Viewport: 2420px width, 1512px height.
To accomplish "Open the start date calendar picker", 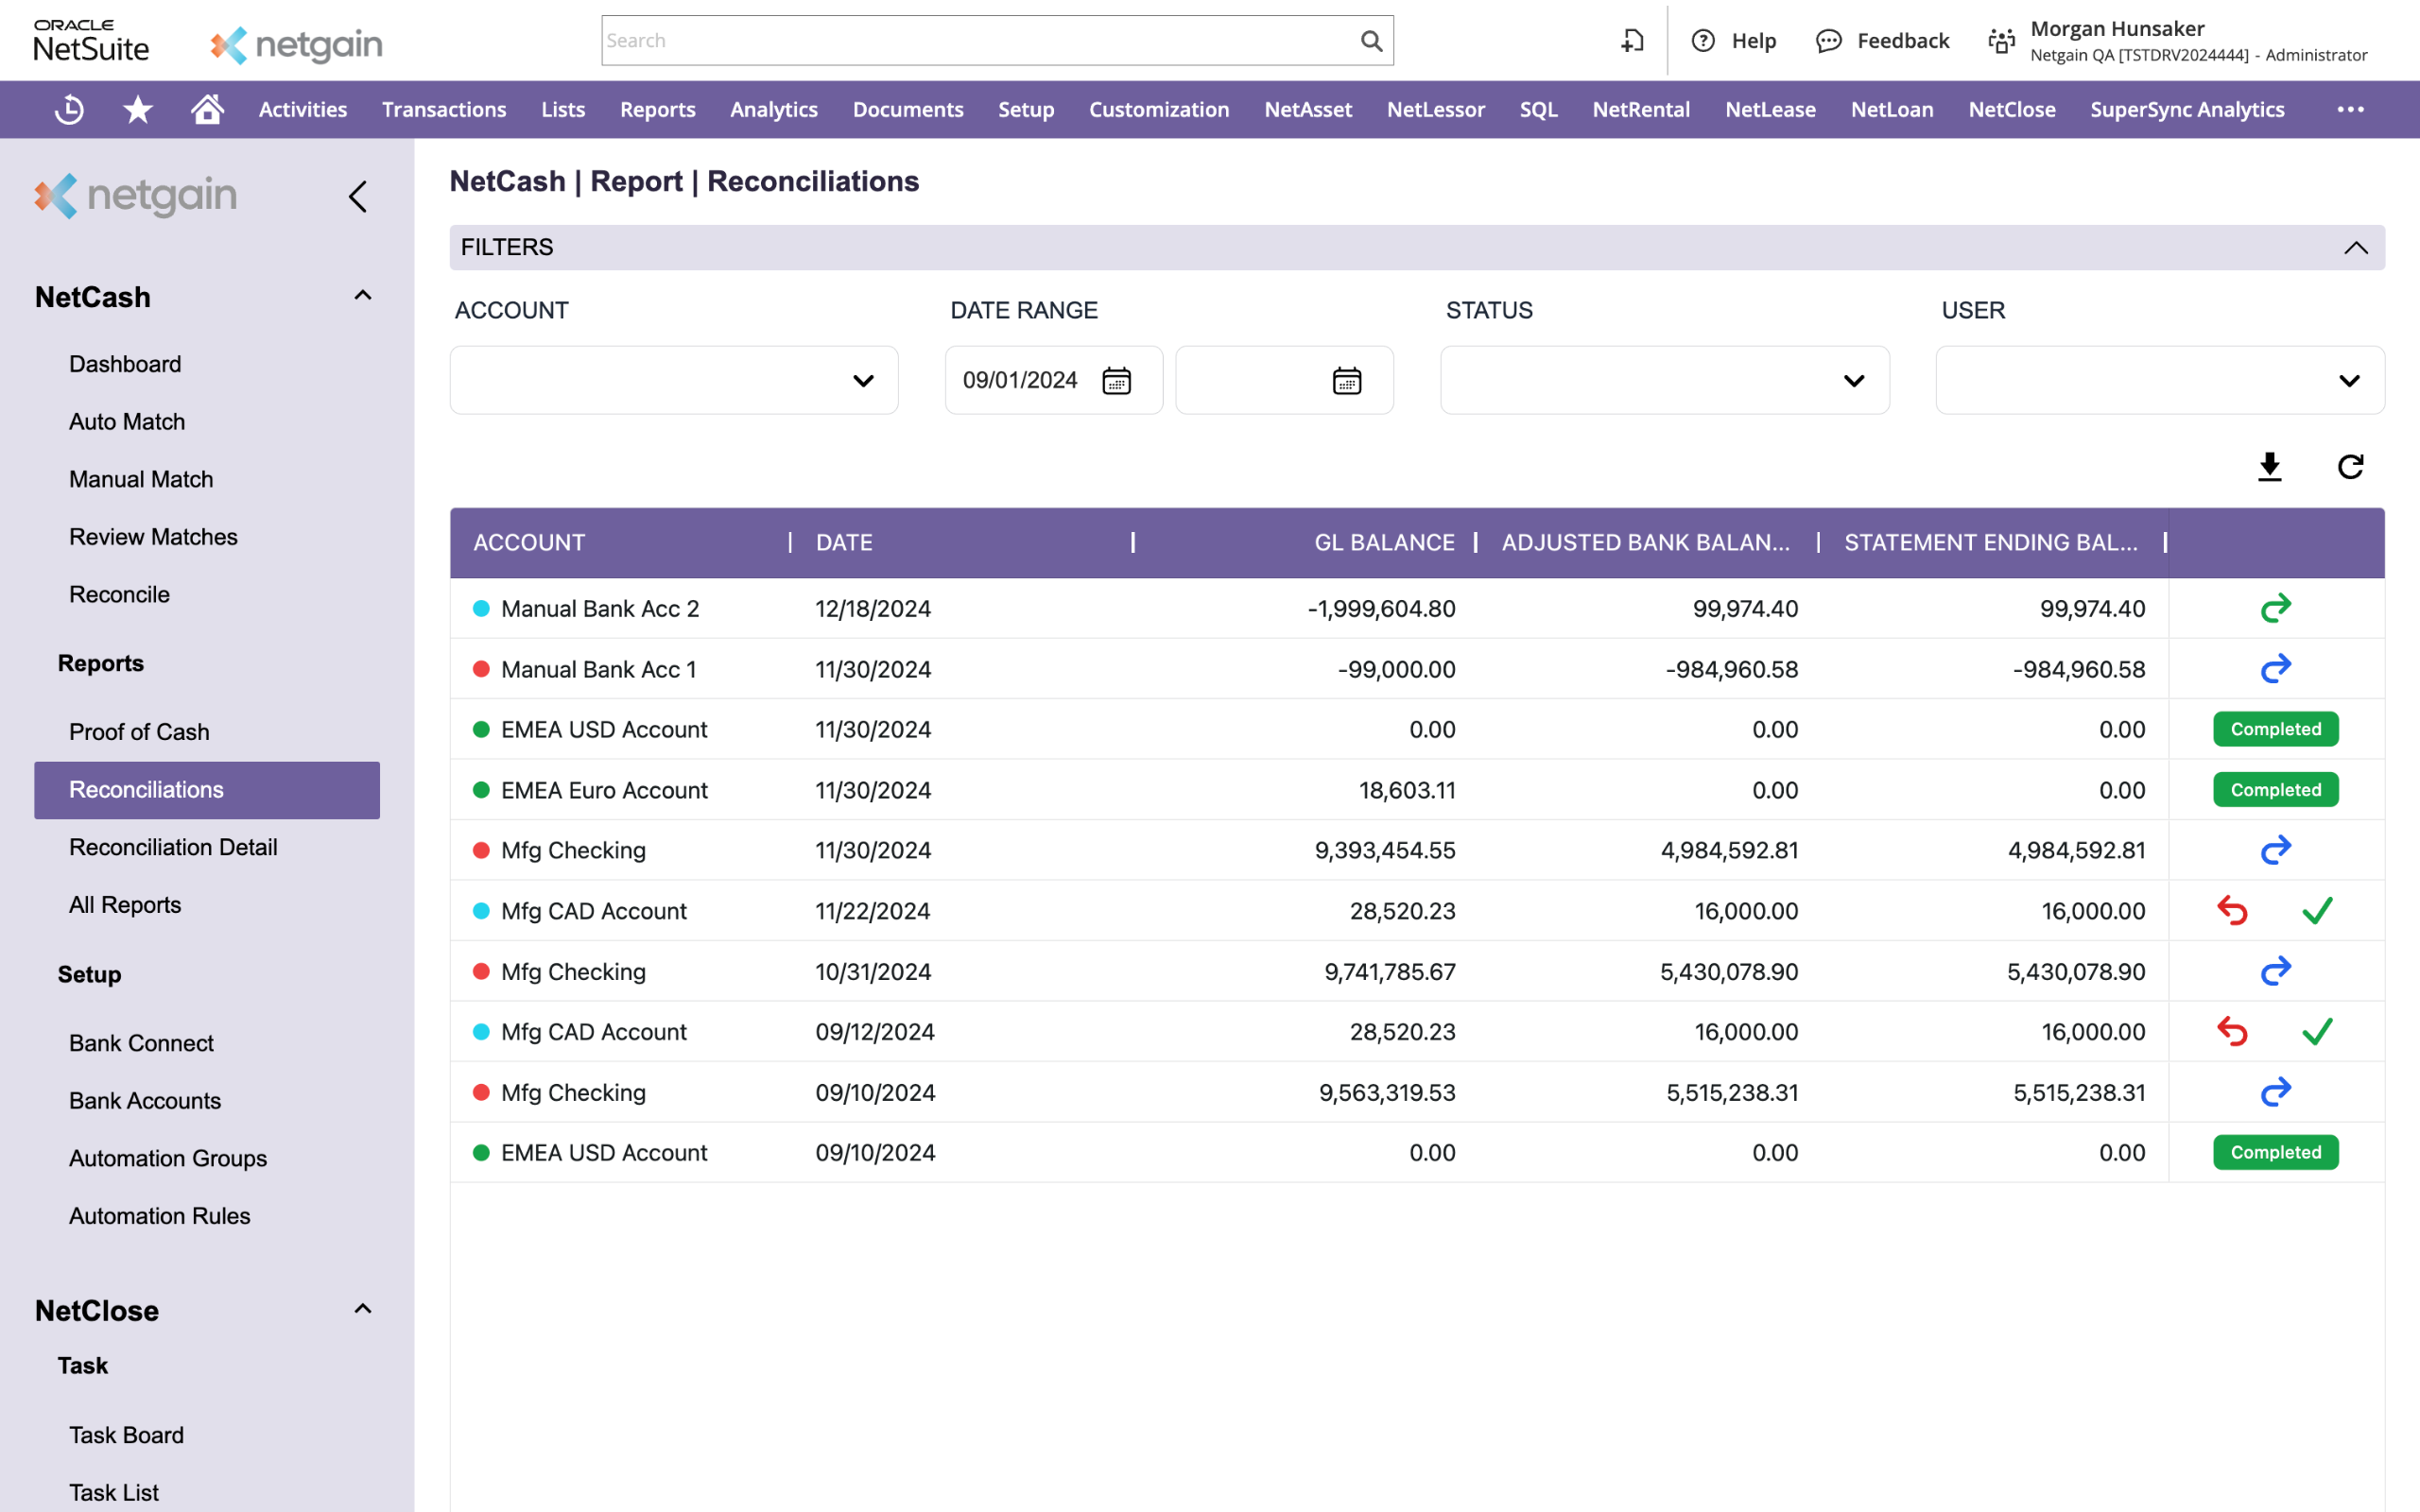I will (1116, 381).
